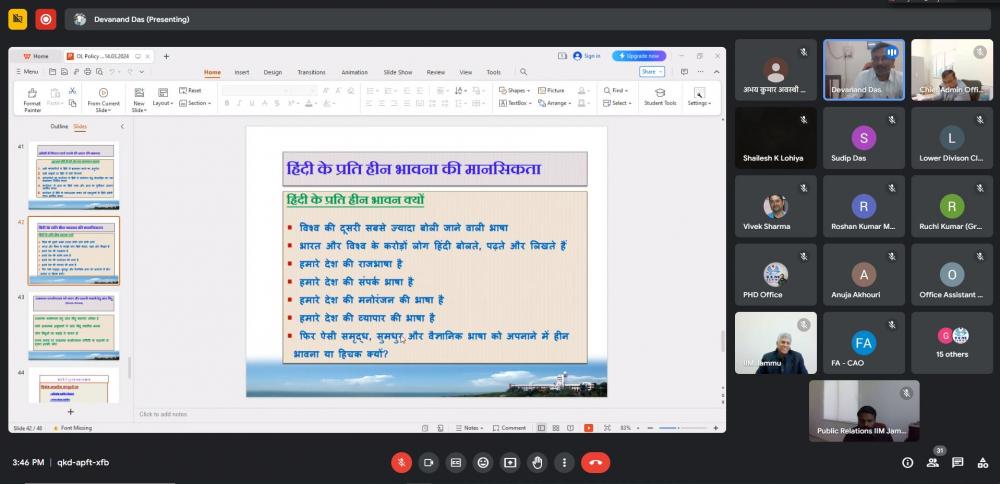
Task: Open the meeting activities icon
Action: 983,462
